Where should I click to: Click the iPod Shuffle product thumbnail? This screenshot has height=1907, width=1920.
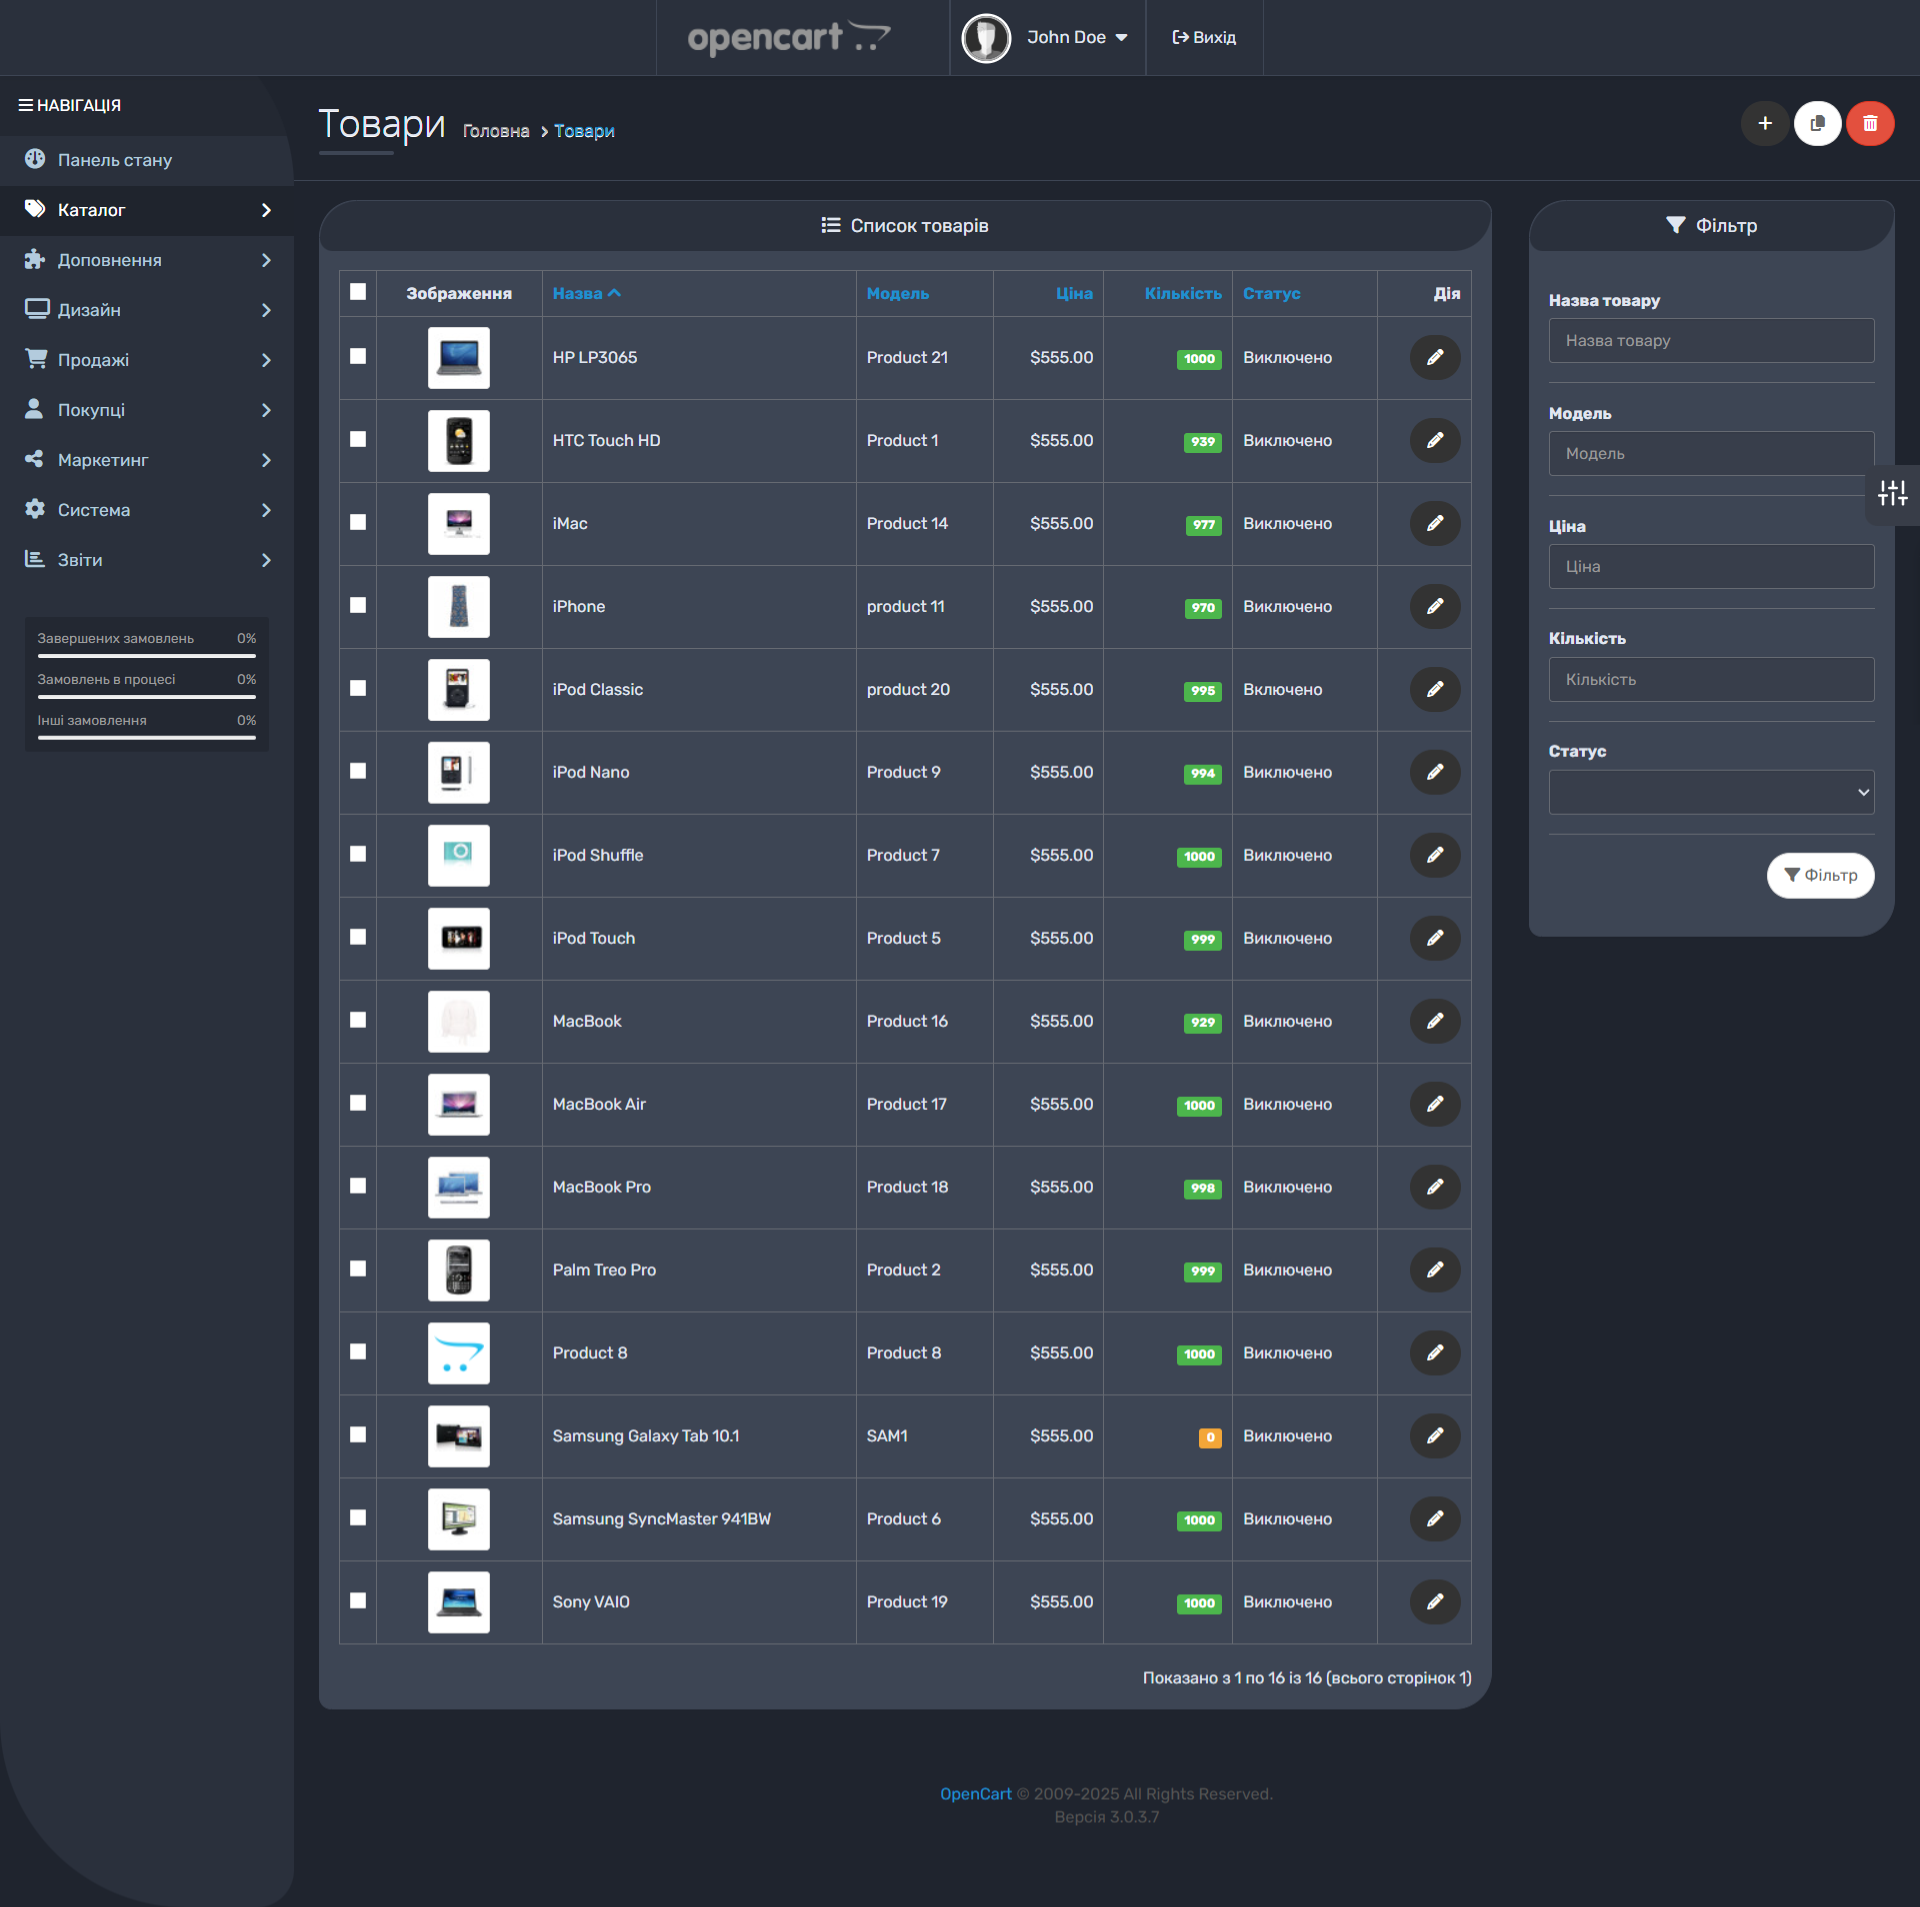point(458,855)
